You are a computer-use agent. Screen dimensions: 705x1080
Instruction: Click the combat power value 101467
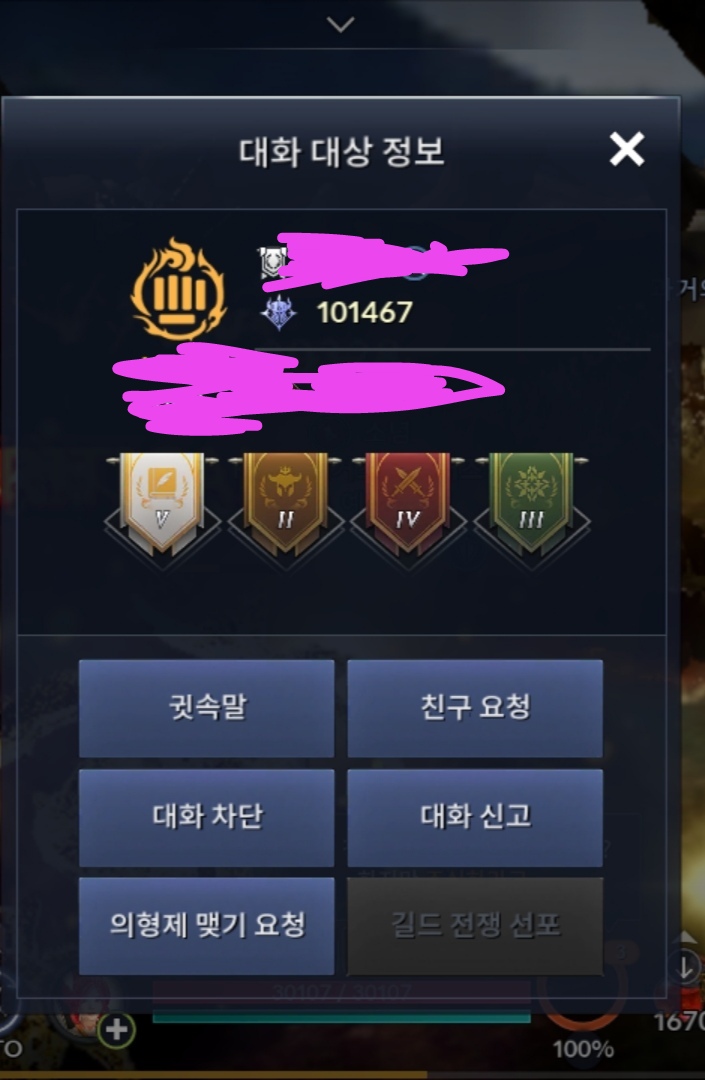coord(364,313)
